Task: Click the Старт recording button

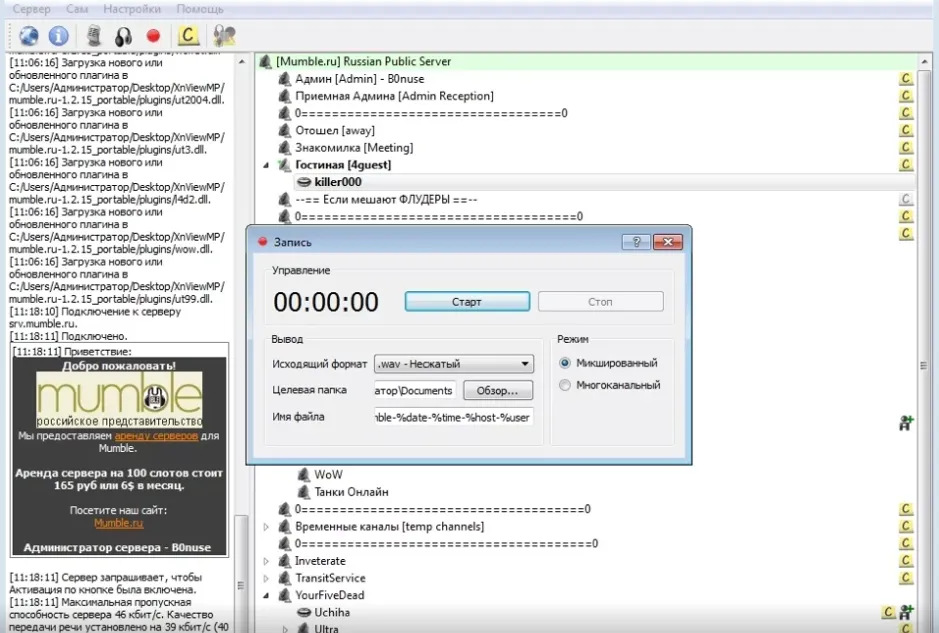Action: 467,301
